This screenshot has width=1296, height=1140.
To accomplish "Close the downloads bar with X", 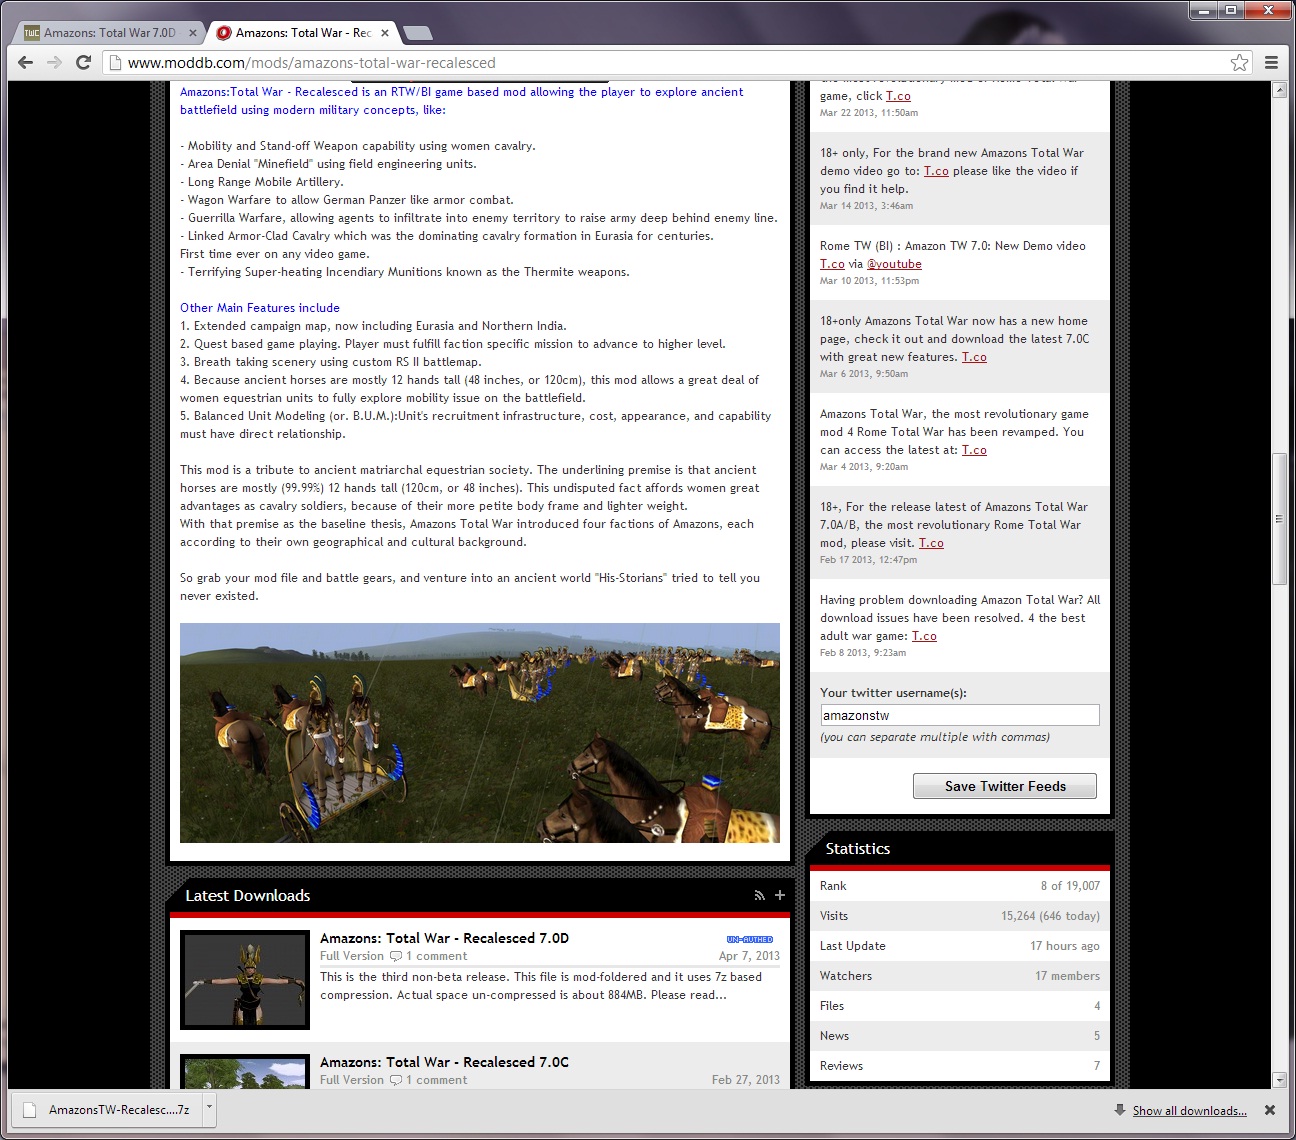I will [1270, 1110].
